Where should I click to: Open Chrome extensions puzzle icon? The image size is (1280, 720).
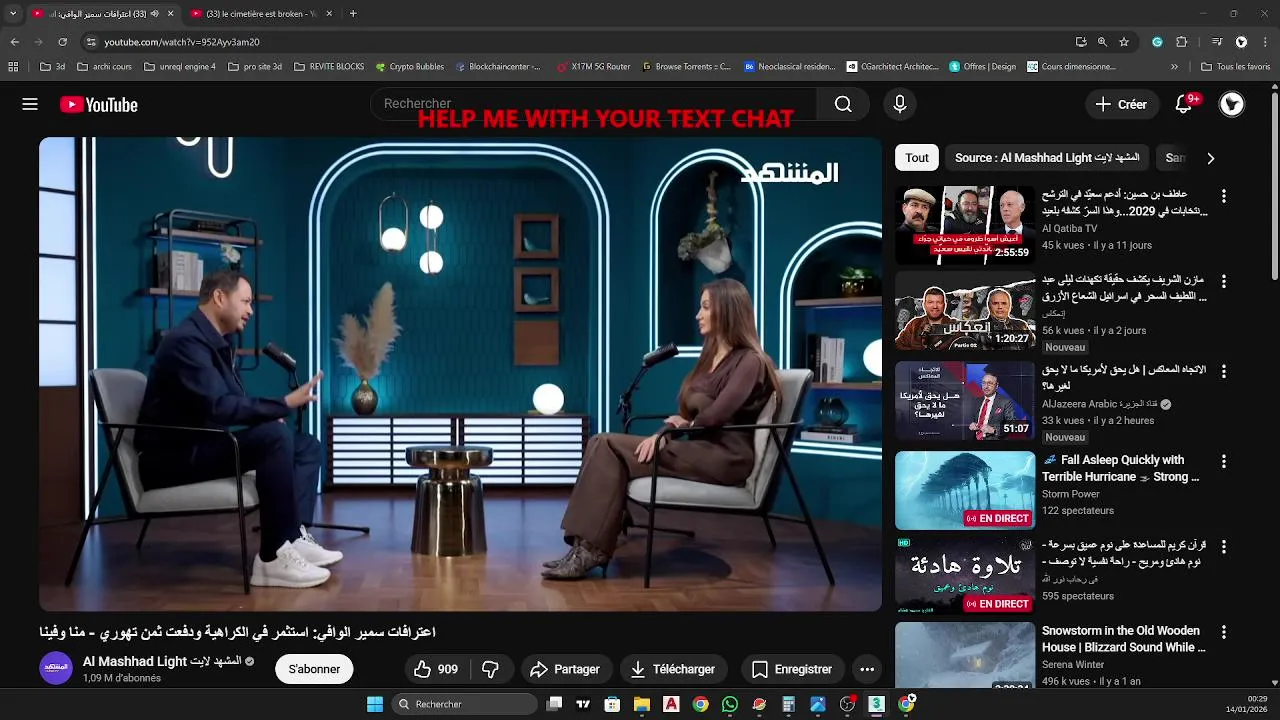point(1181,42)
